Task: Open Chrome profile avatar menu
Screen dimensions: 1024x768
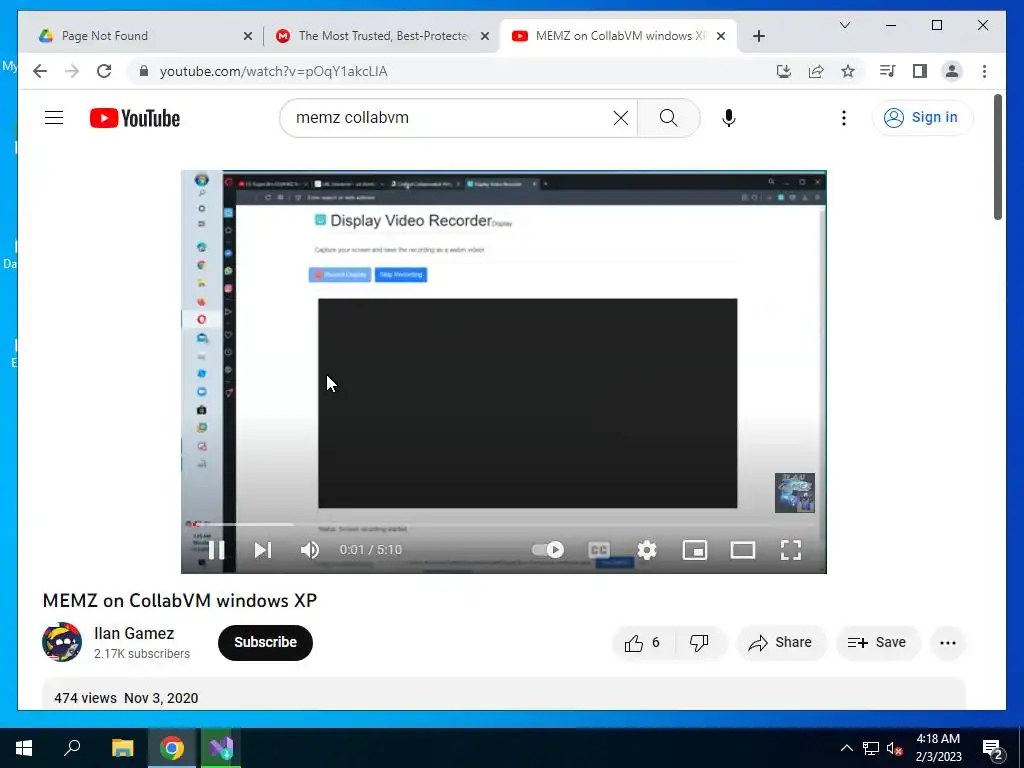Action: (x=952, y=71)
